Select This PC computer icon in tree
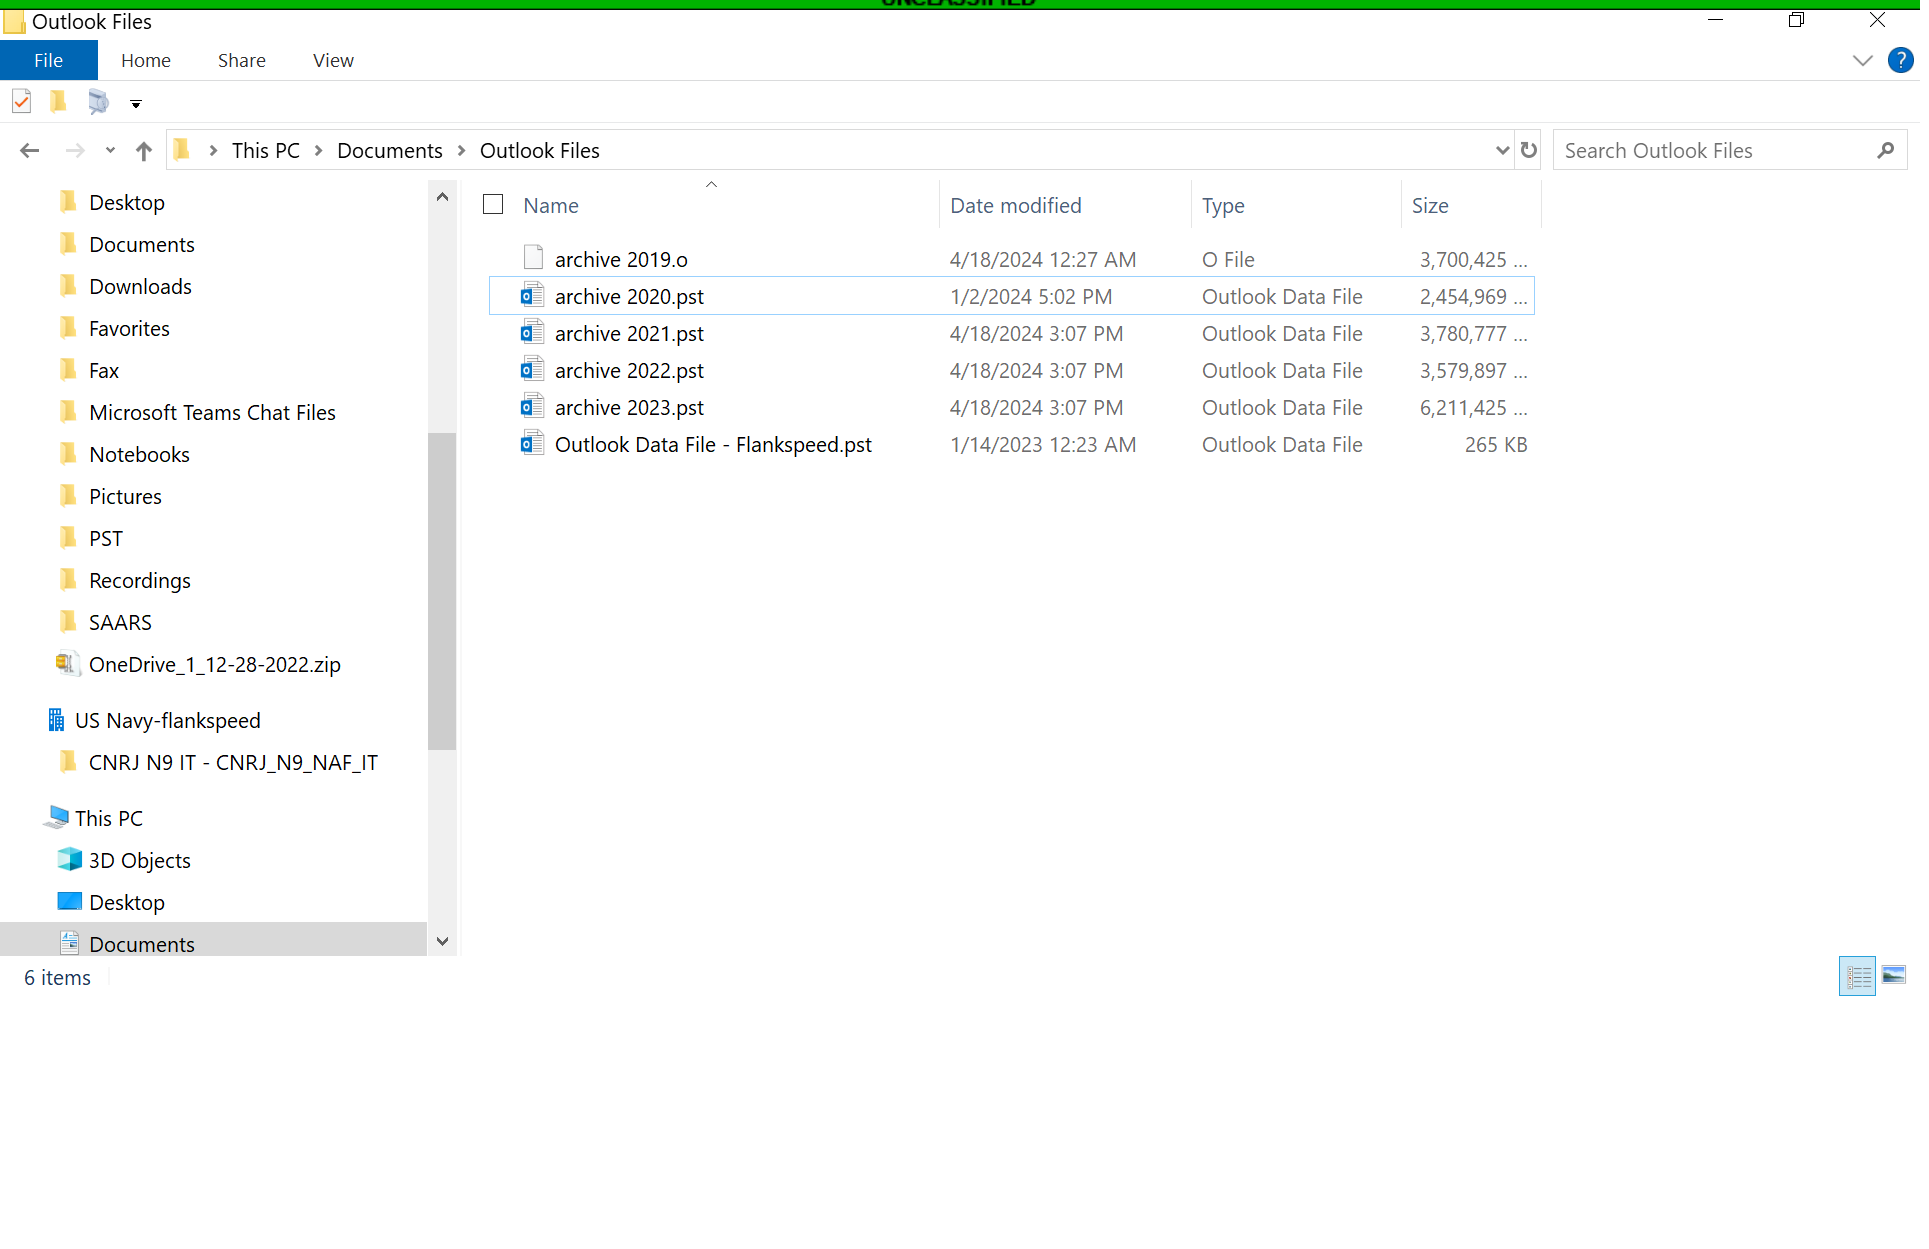 (57, 819)
